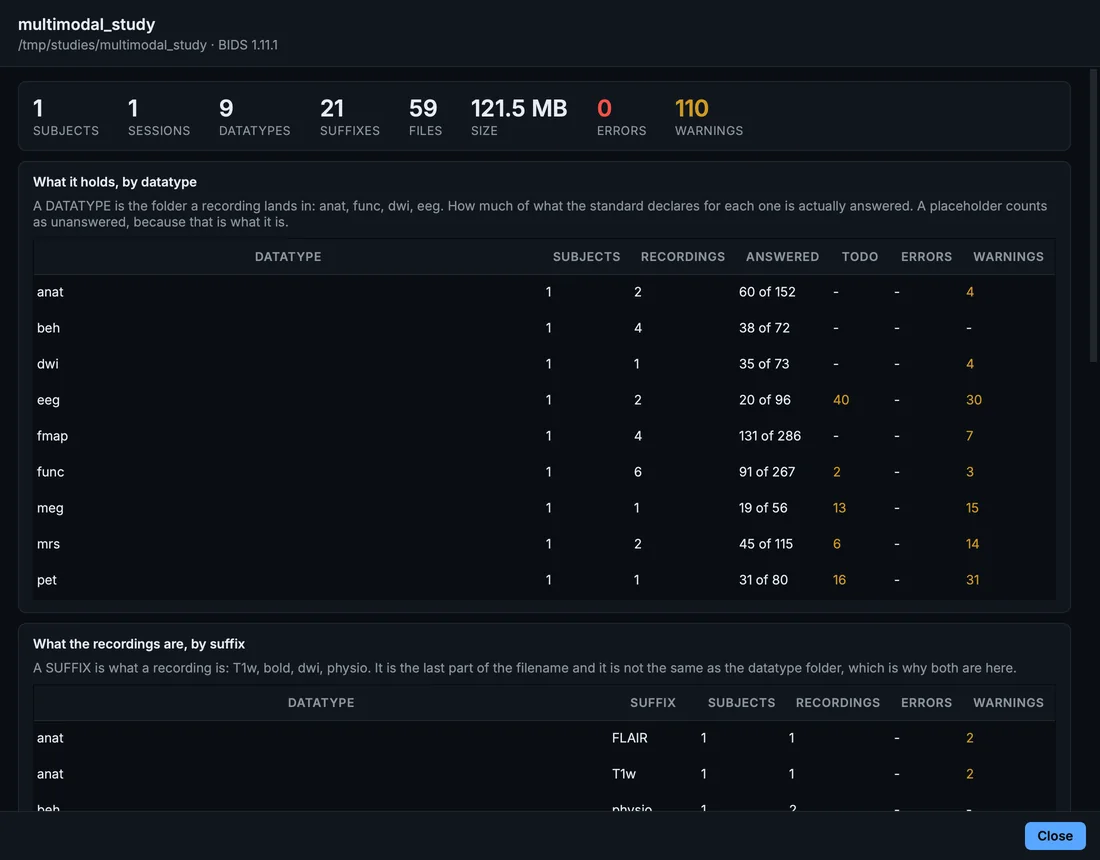Click the FLAIR suffix cell
The image size is (1100, 860).
coord(629,738)
